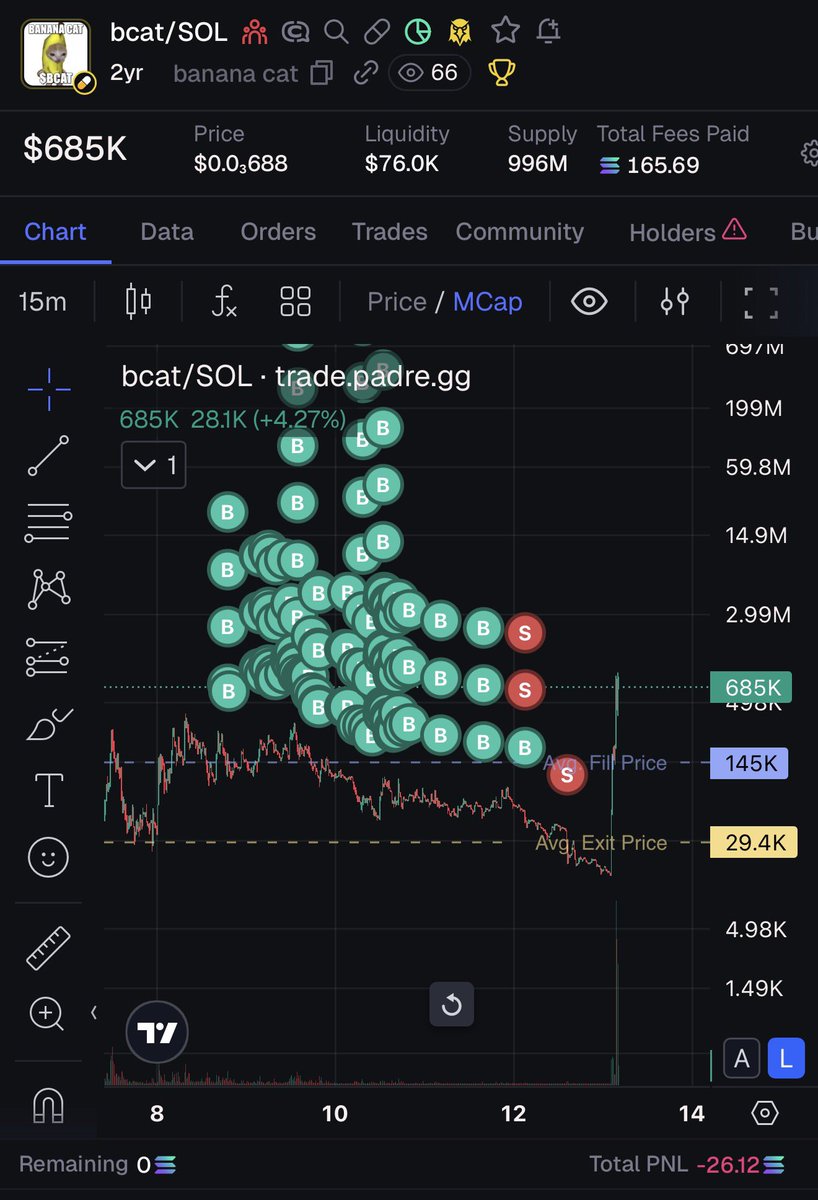This screenshot has width=818, height=1200.
Task: Enter fullscreen chart mode
Action: point(761,301)
